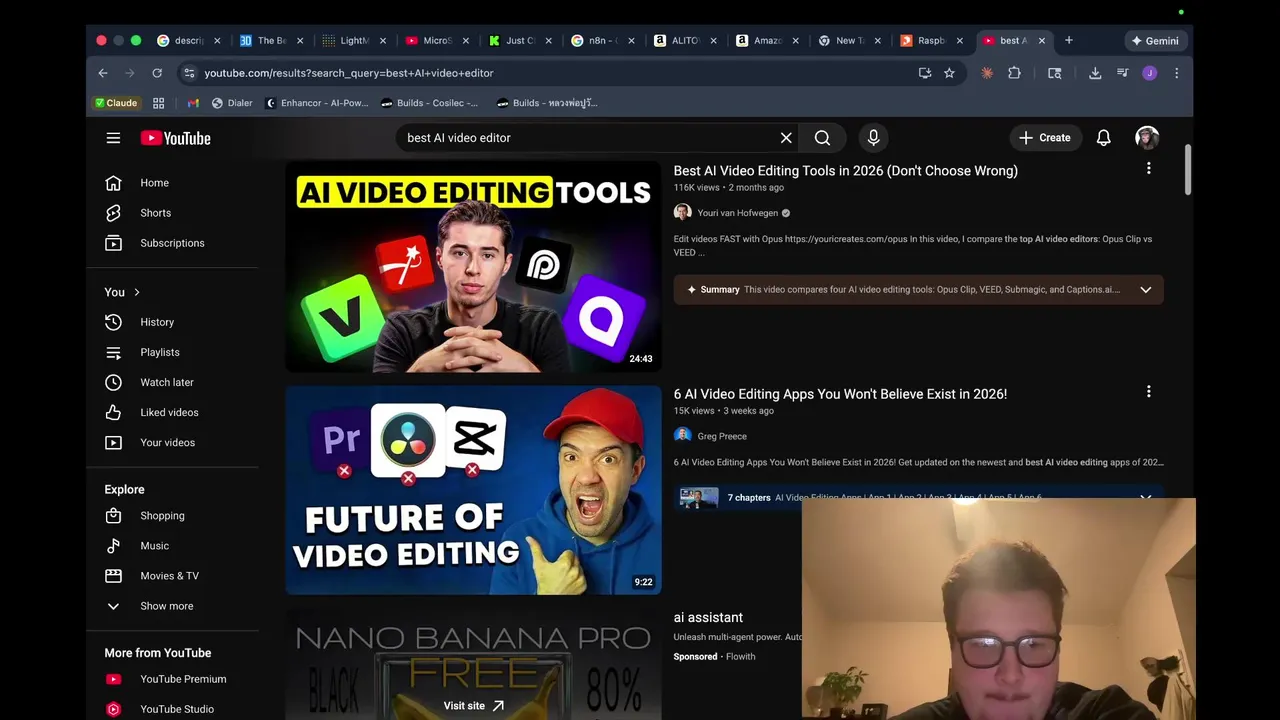Screen dimensions: 1280x720
Task: Close the active best AI tab
Action: click(1041, 41)
